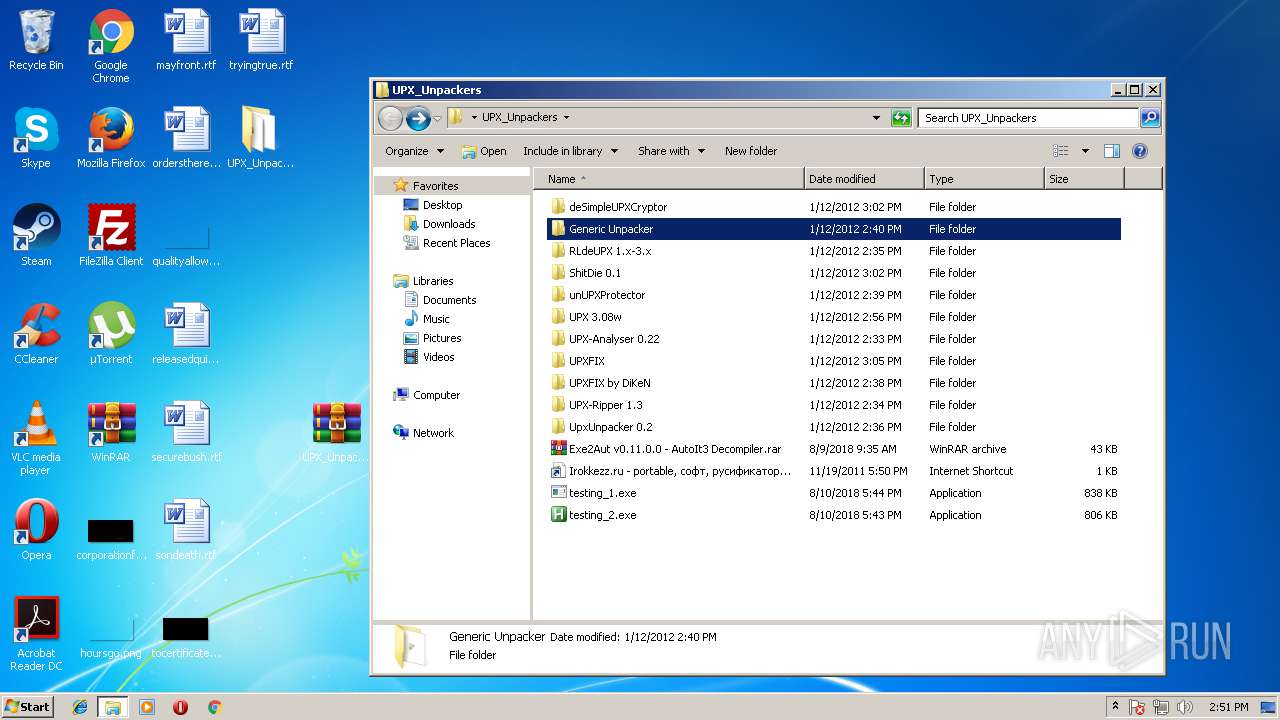This screenshot has width=1280, height=720.
Task: Refresh the UPX_Unpackers folder view
Action: (901, 118)
